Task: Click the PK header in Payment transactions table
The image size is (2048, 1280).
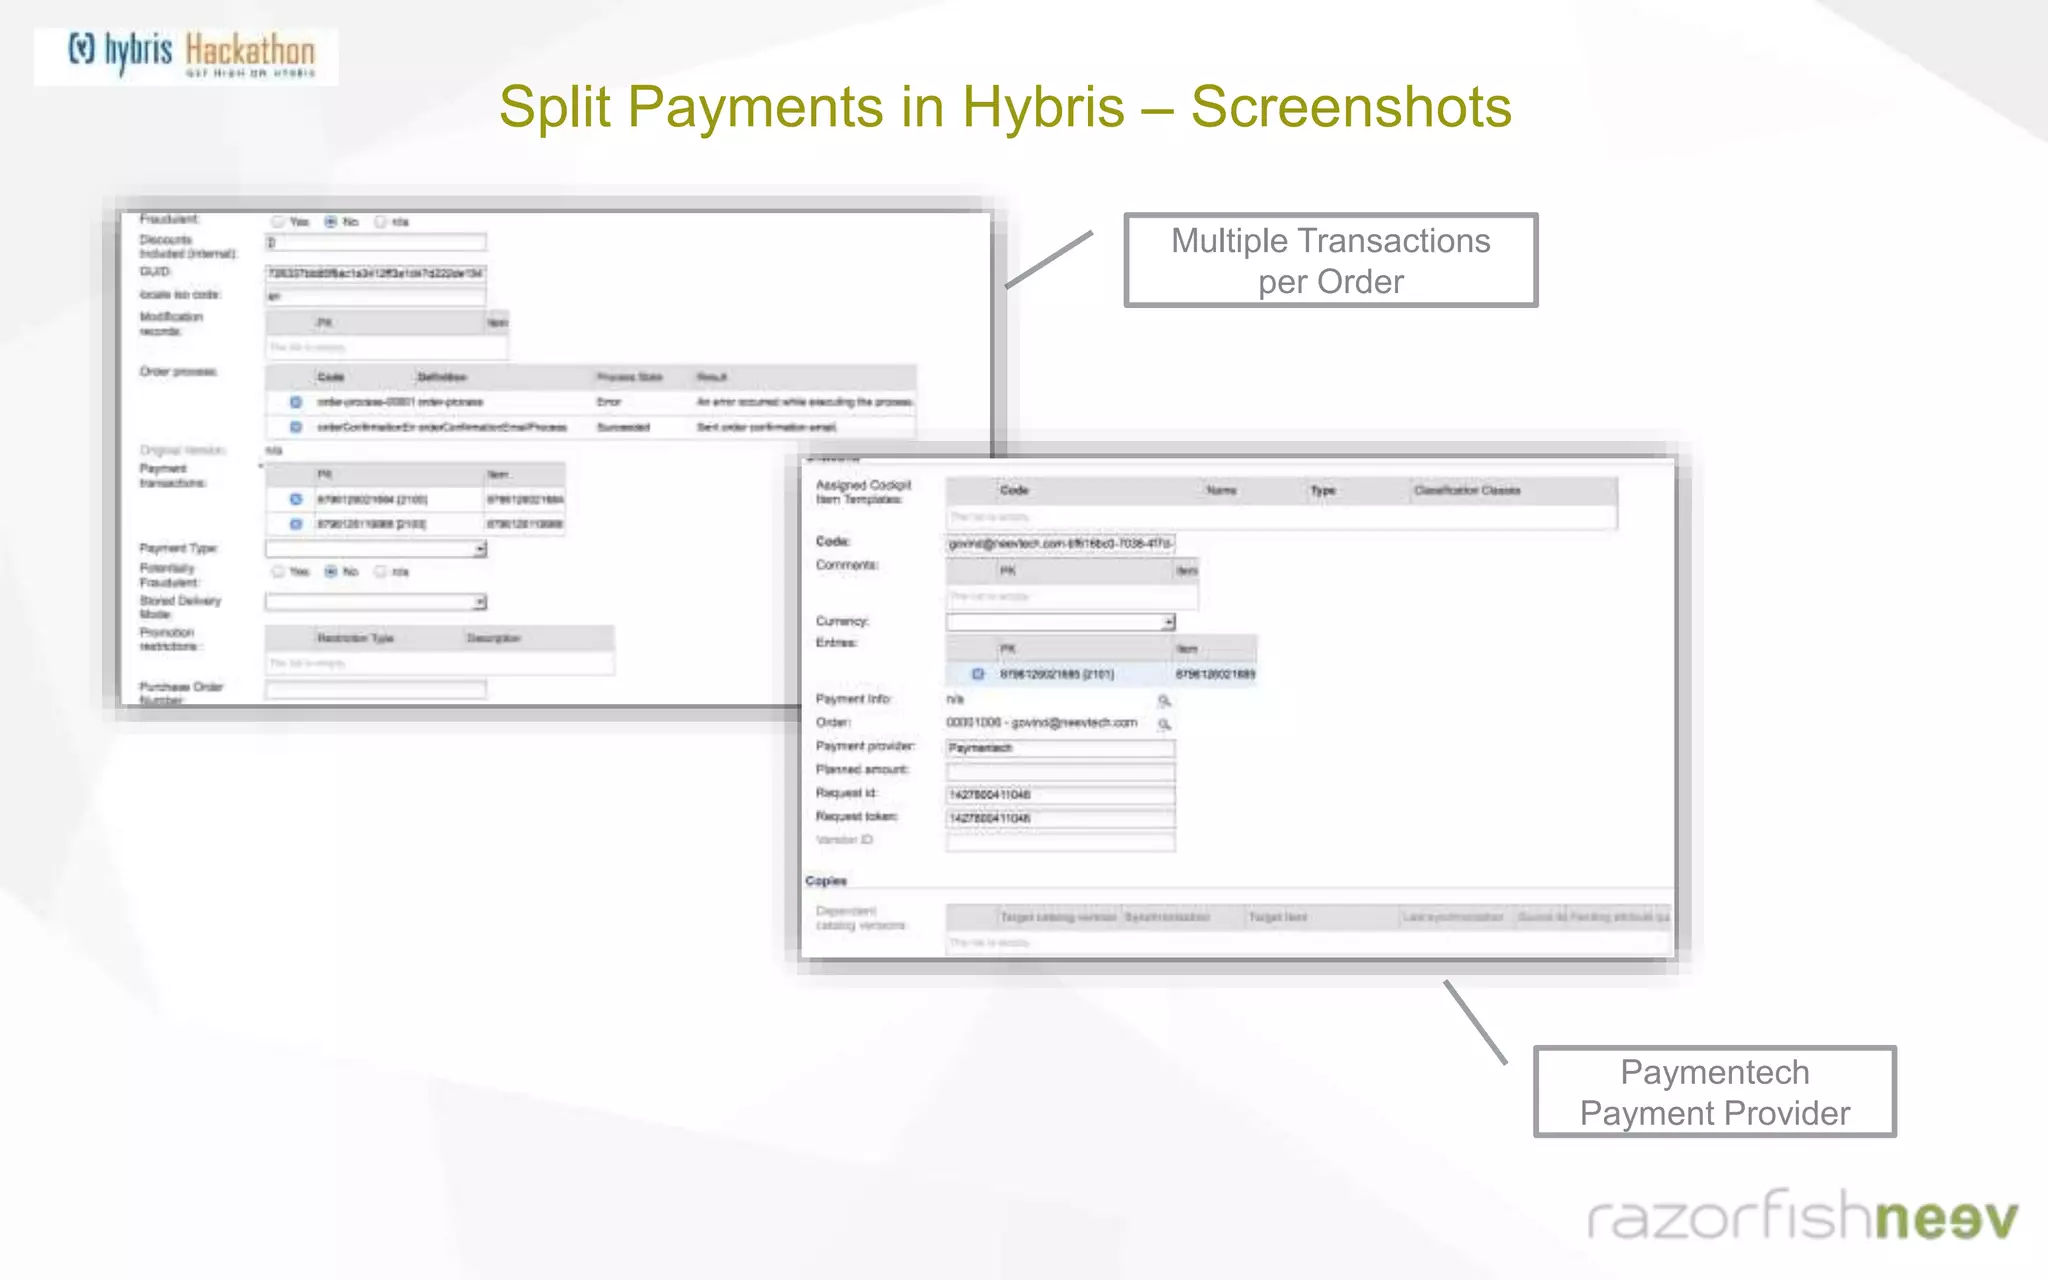Action: (x=325, y=474)
